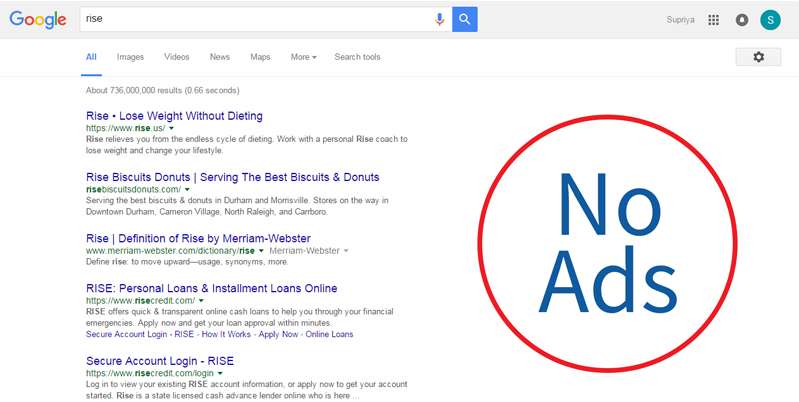Click the results count text
Image resolution: width=799 pixels, height=402 pixels.
point(163,90)
